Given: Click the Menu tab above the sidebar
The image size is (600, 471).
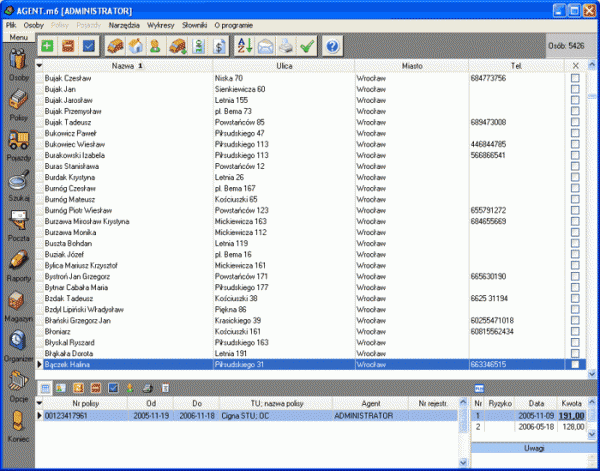Looking at the screenshot, I should click(x=18, y=37).
